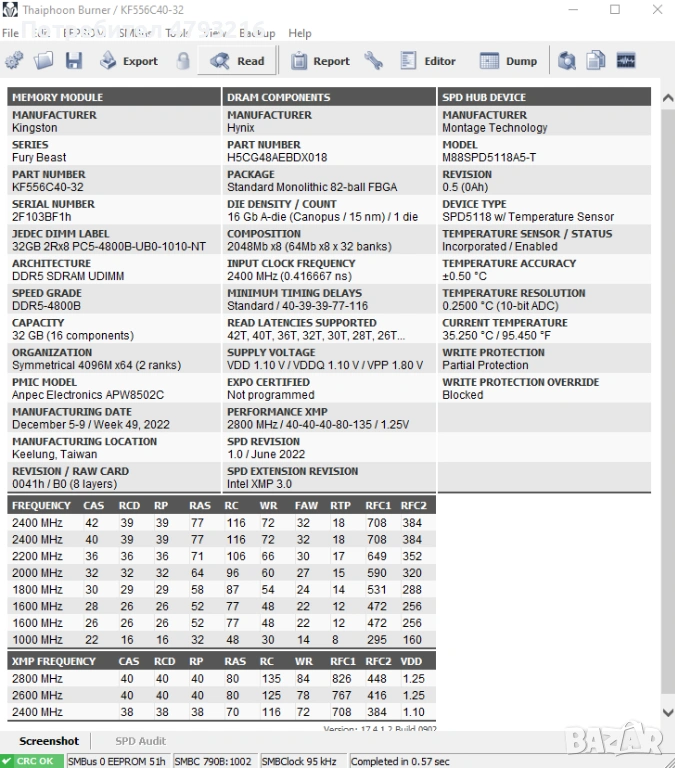The height and width of the screenshot is (768, 675).
Task: Click 'SPD HUB DEVICE' section header
Action: [544, 97]
